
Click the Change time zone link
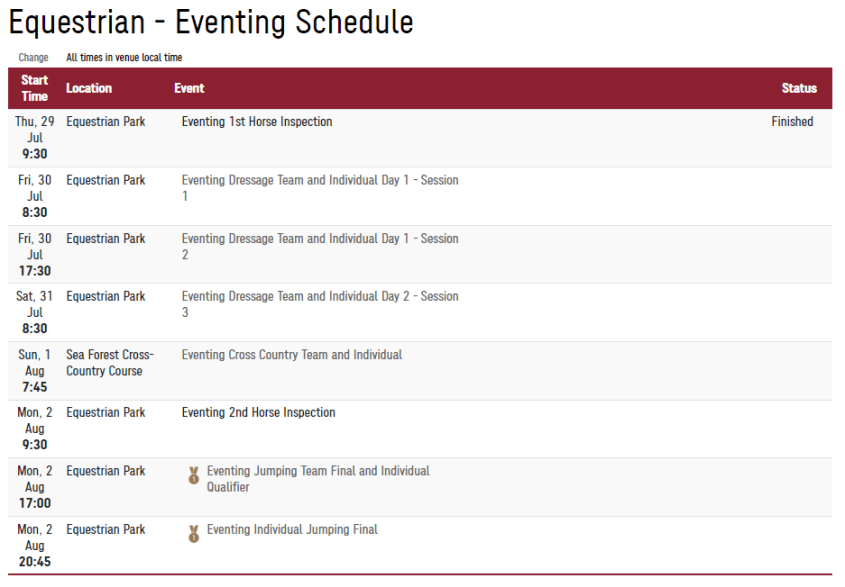[x=33, y=58]
